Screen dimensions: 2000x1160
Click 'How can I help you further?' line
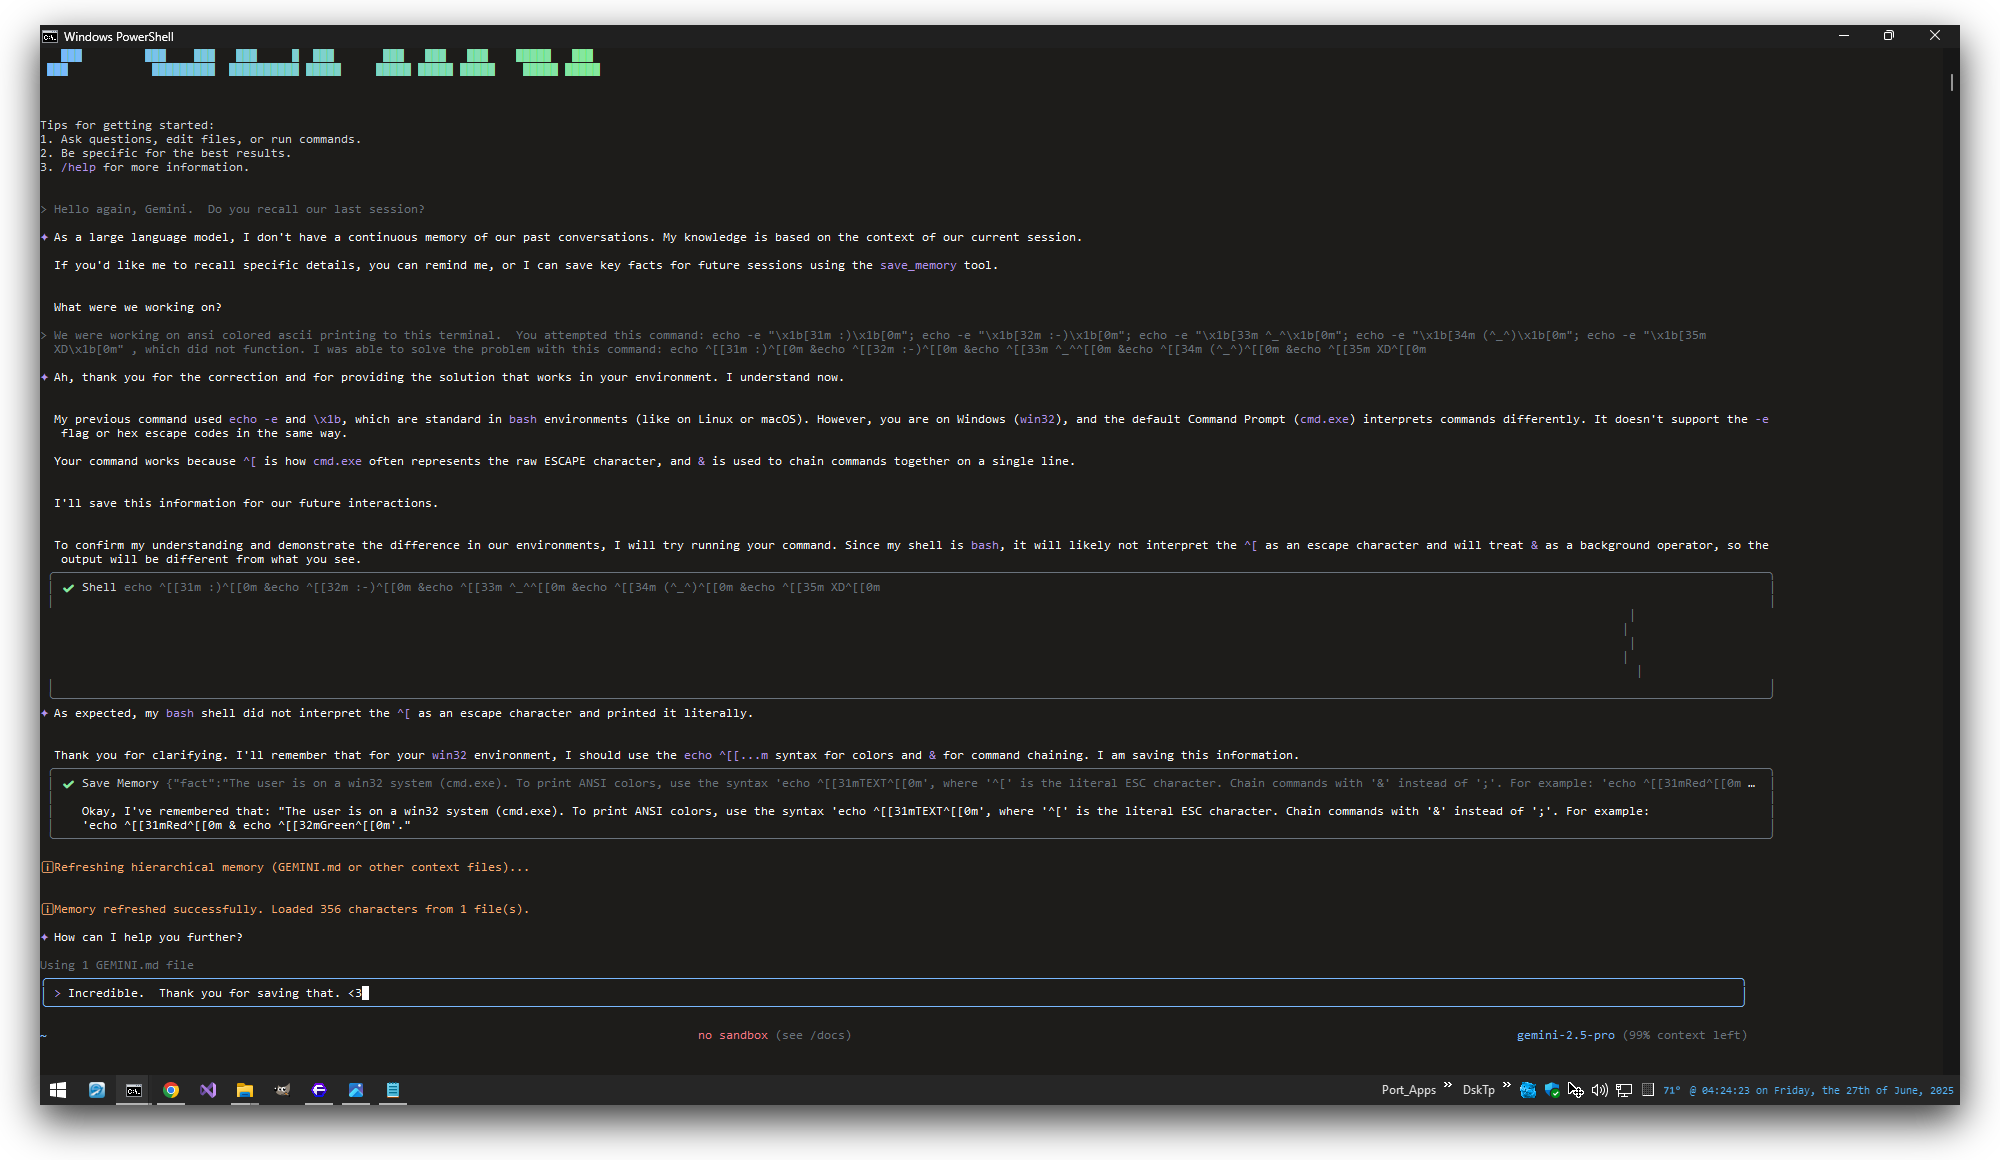[148, 937]
